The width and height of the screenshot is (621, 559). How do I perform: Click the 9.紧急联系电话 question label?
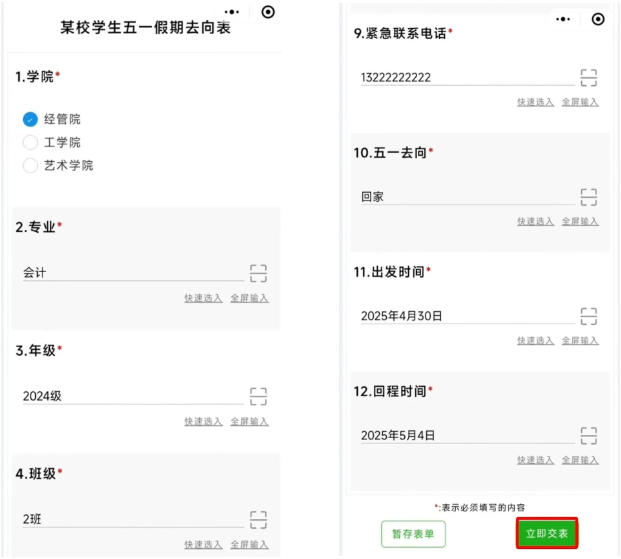point(403,33)
